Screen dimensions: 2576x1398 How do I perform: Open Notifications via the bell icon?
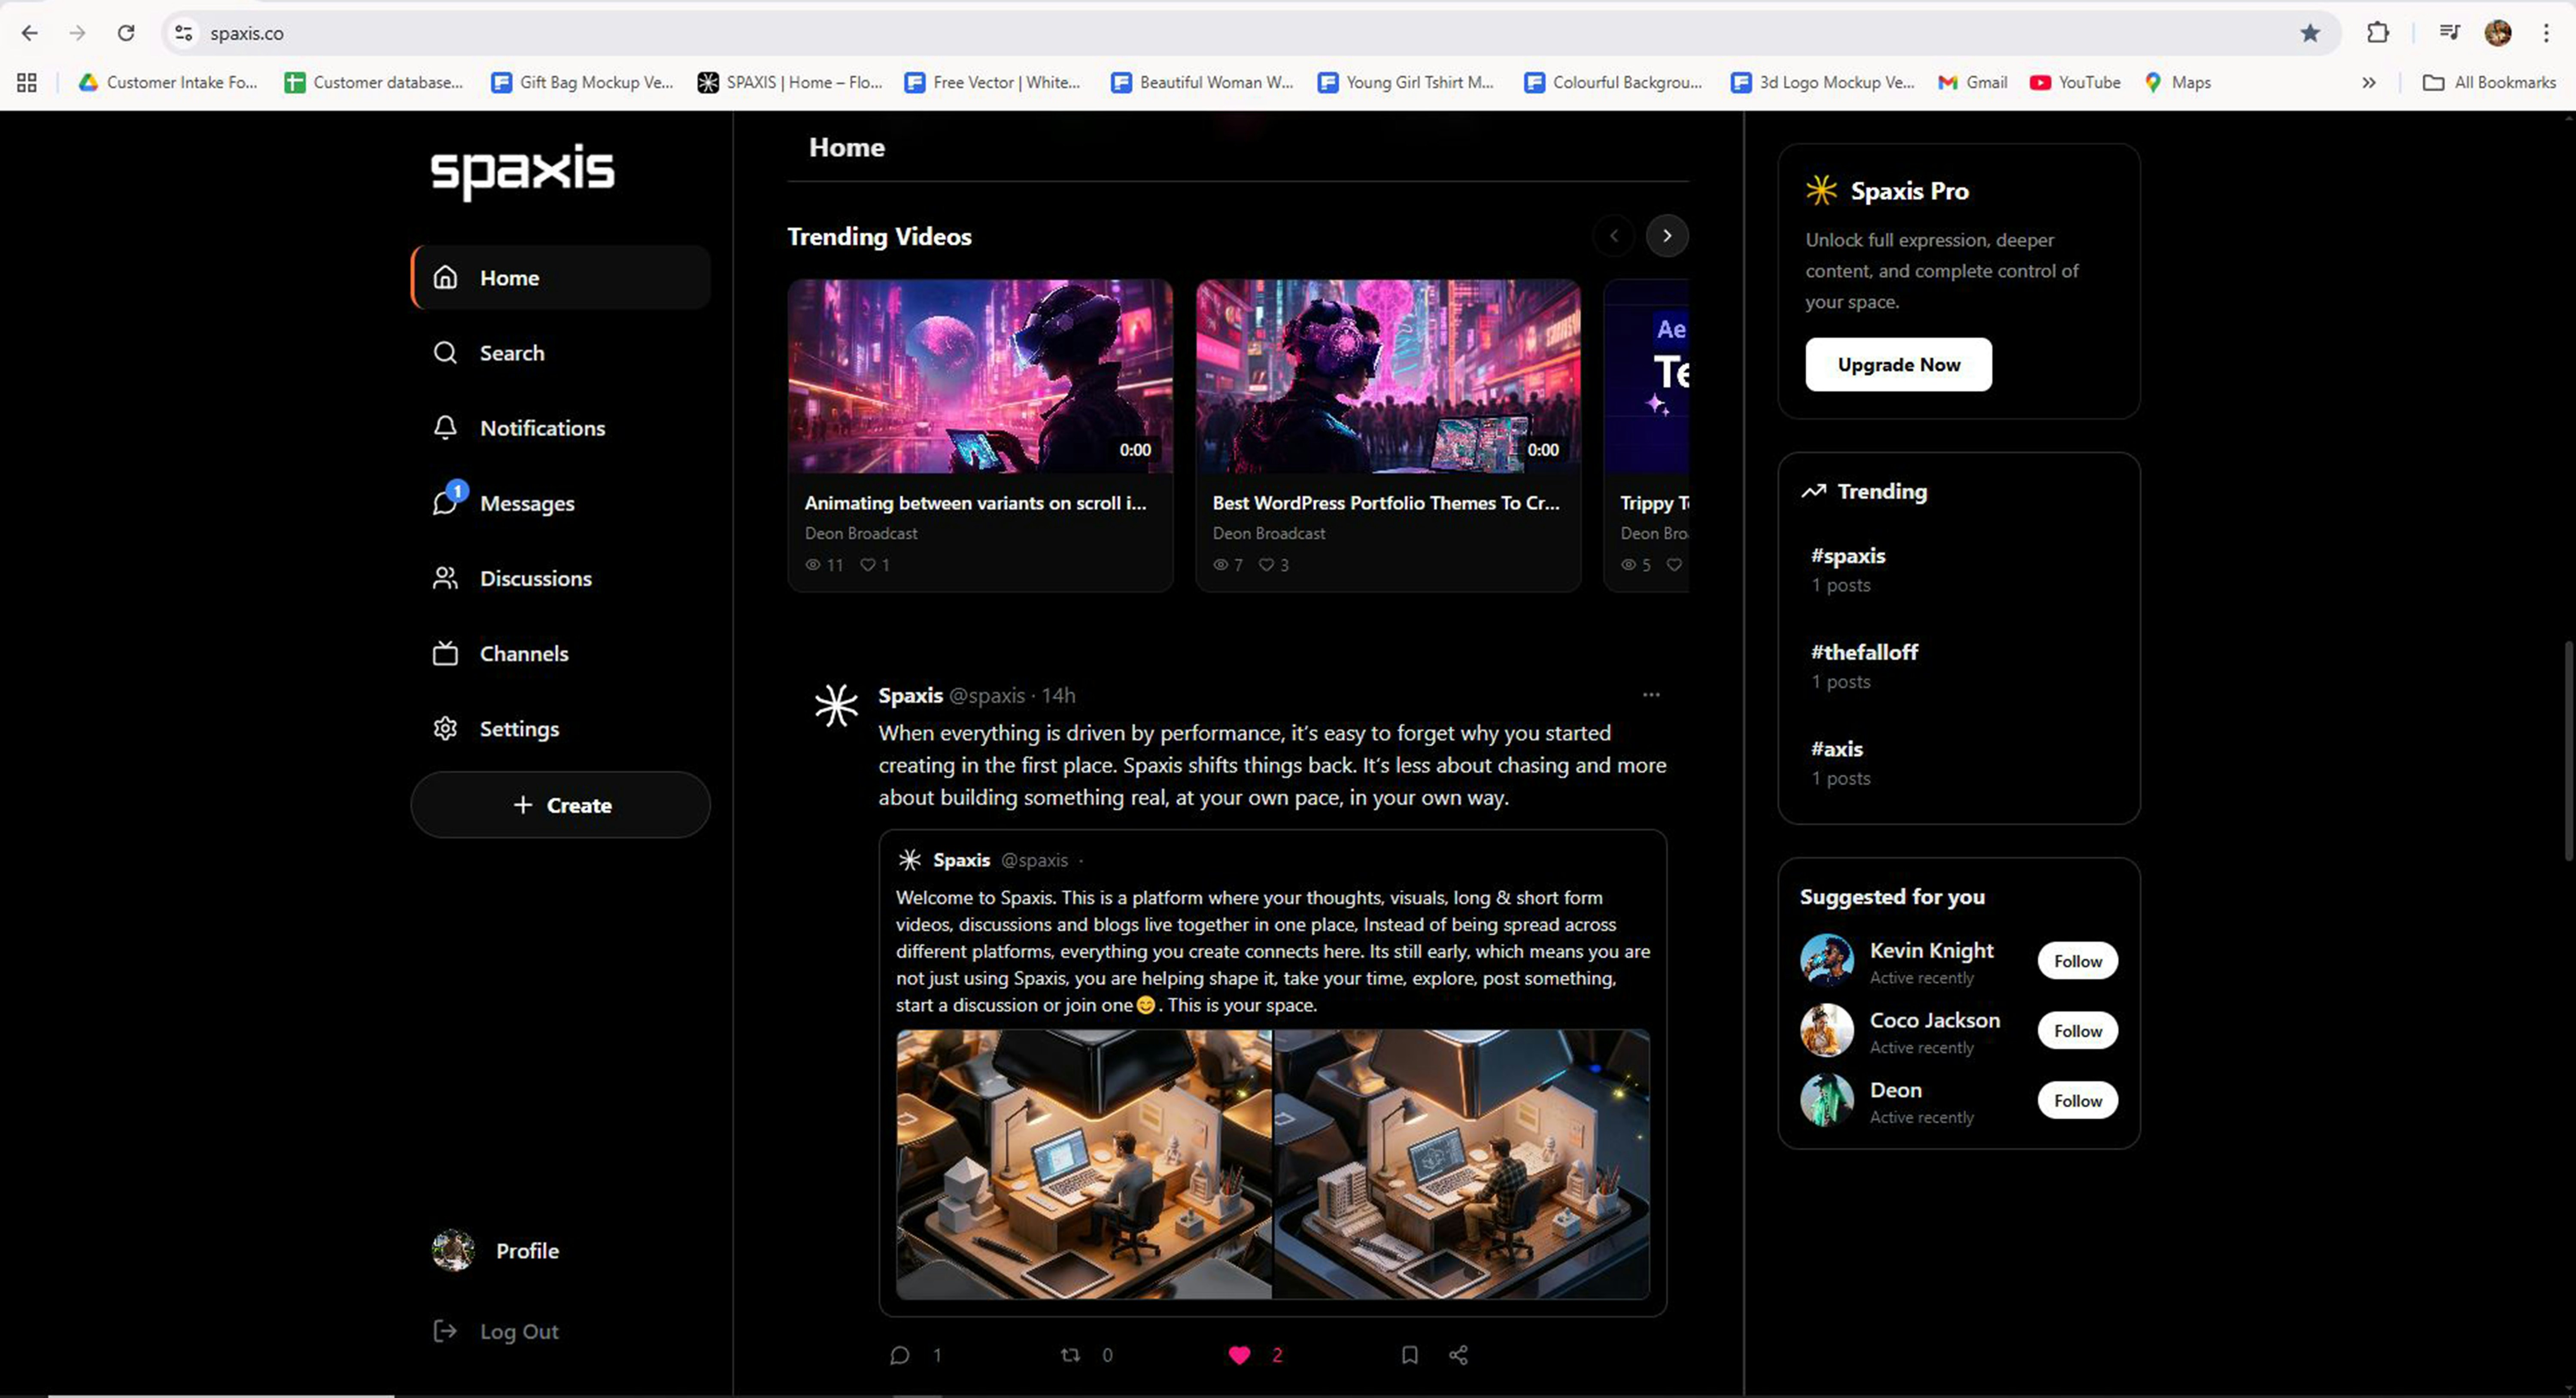(445, 428)
